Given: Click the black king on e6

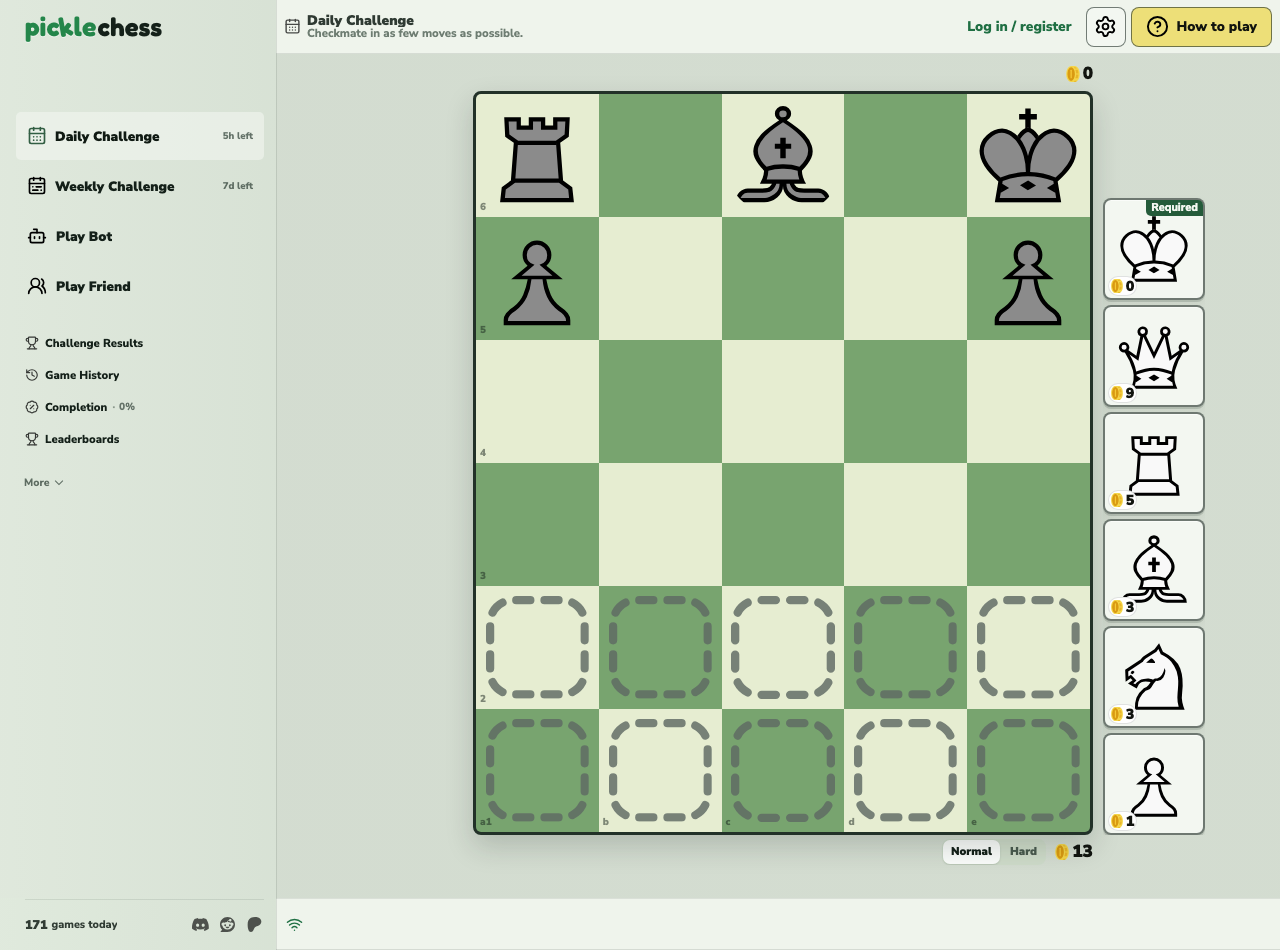Looking at the screenshot, I should [1028, 156].
